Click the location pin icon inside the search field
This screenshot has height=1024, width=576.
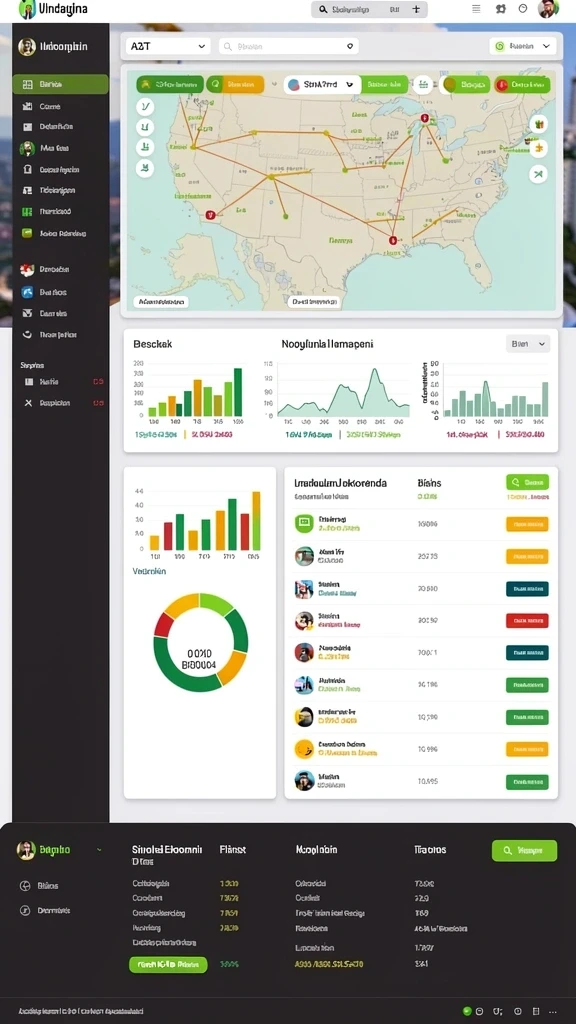pyautogui.click(x=350, y=46)
